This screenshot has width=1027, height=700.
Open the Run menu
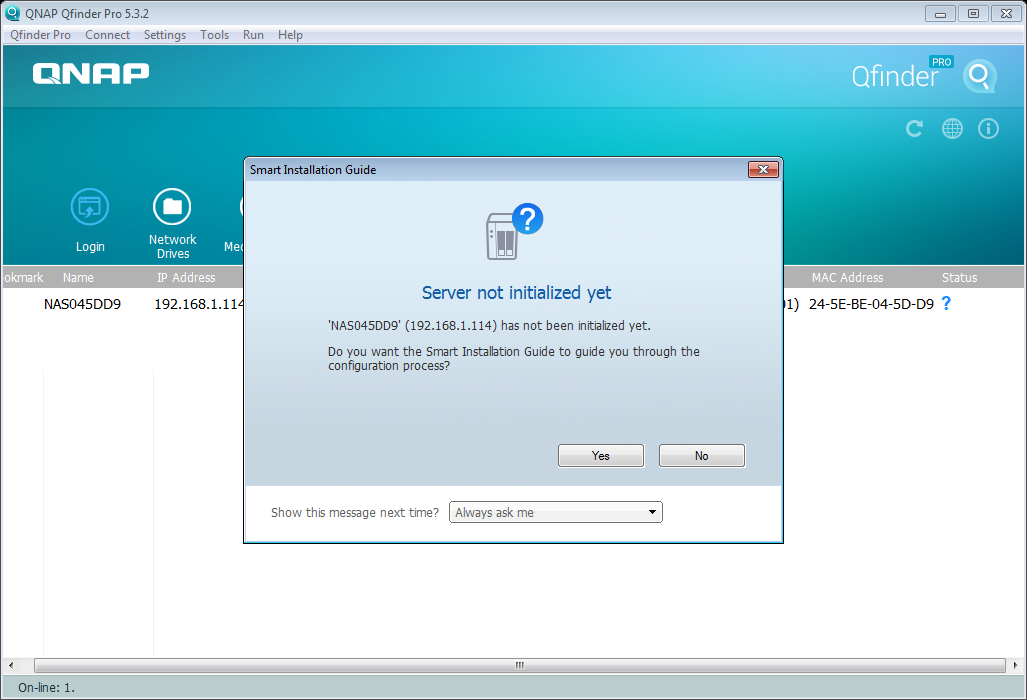click(253, 35)
